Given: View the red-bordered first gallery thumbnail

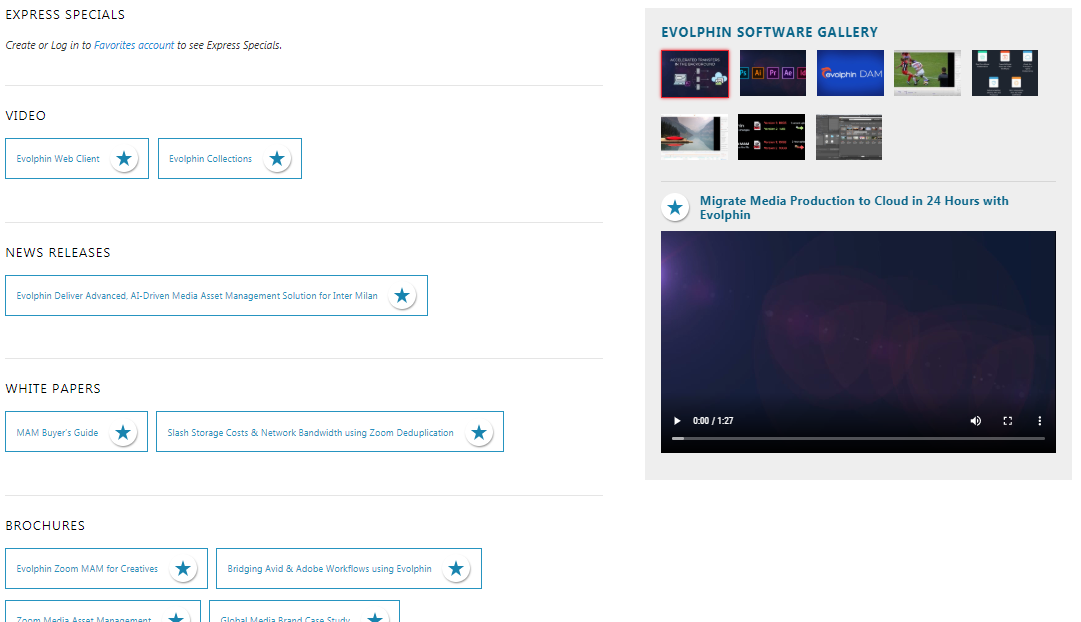Looking at the screenshot, I should [694, 74].
